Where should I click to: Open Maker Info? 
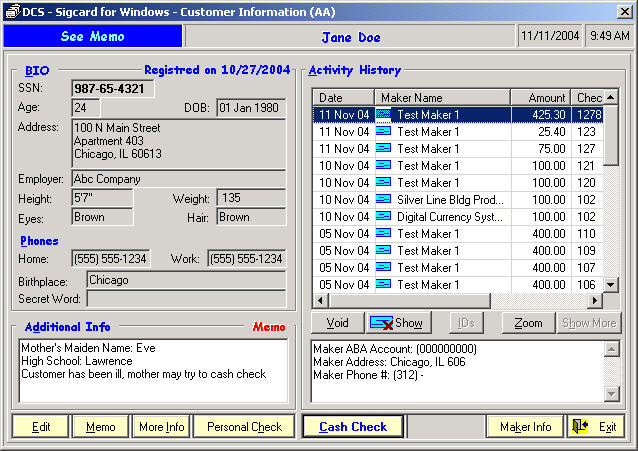pyautogui.click(x=525, y=427)
